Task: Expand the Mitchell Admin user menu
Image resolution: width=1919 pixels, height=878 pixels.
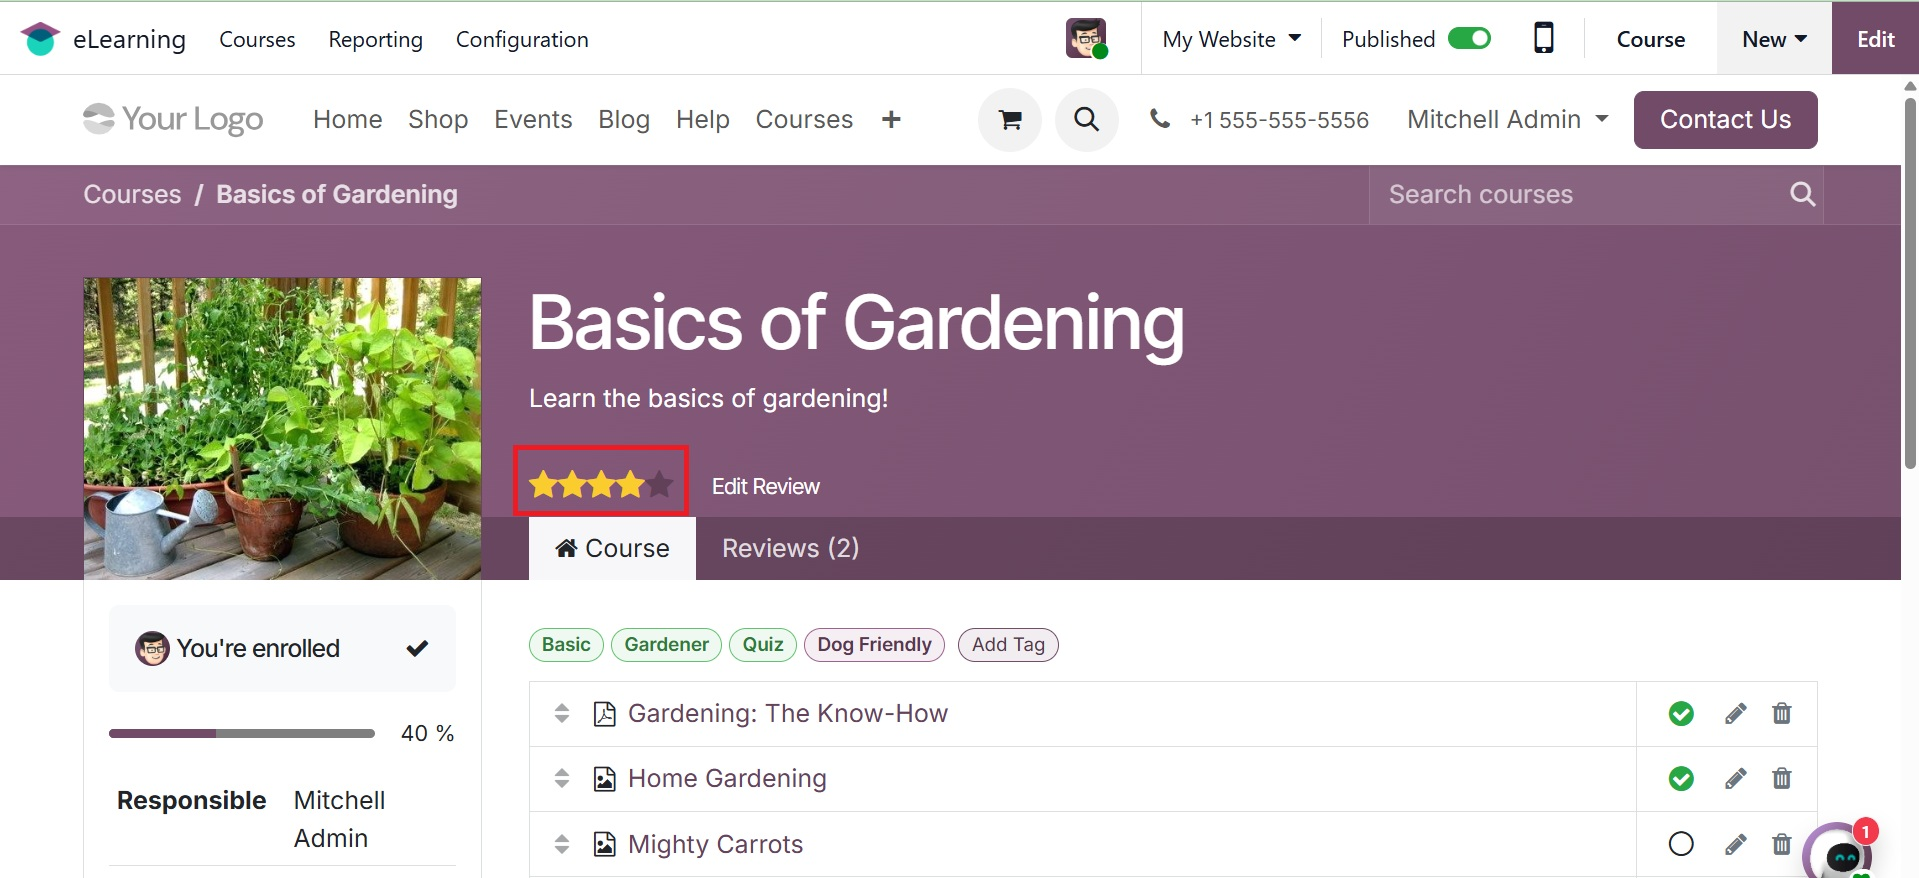Action: [1507, 119]
